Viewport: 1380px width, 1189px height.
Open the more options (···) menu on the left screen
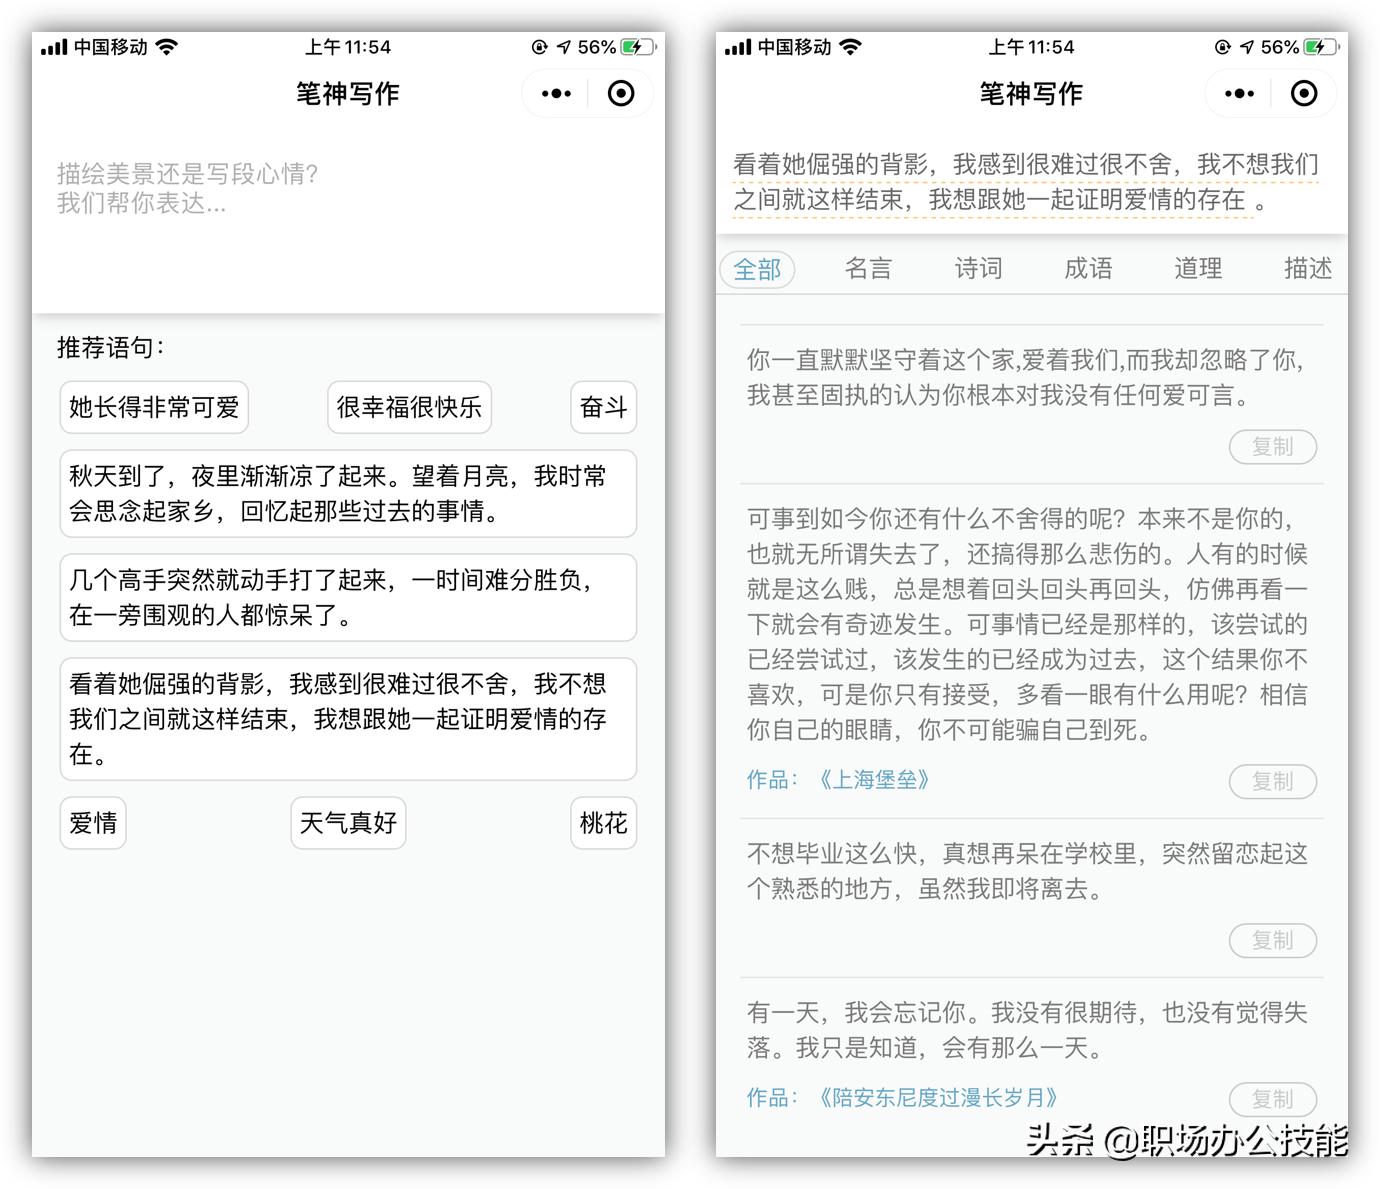(555, 93)
